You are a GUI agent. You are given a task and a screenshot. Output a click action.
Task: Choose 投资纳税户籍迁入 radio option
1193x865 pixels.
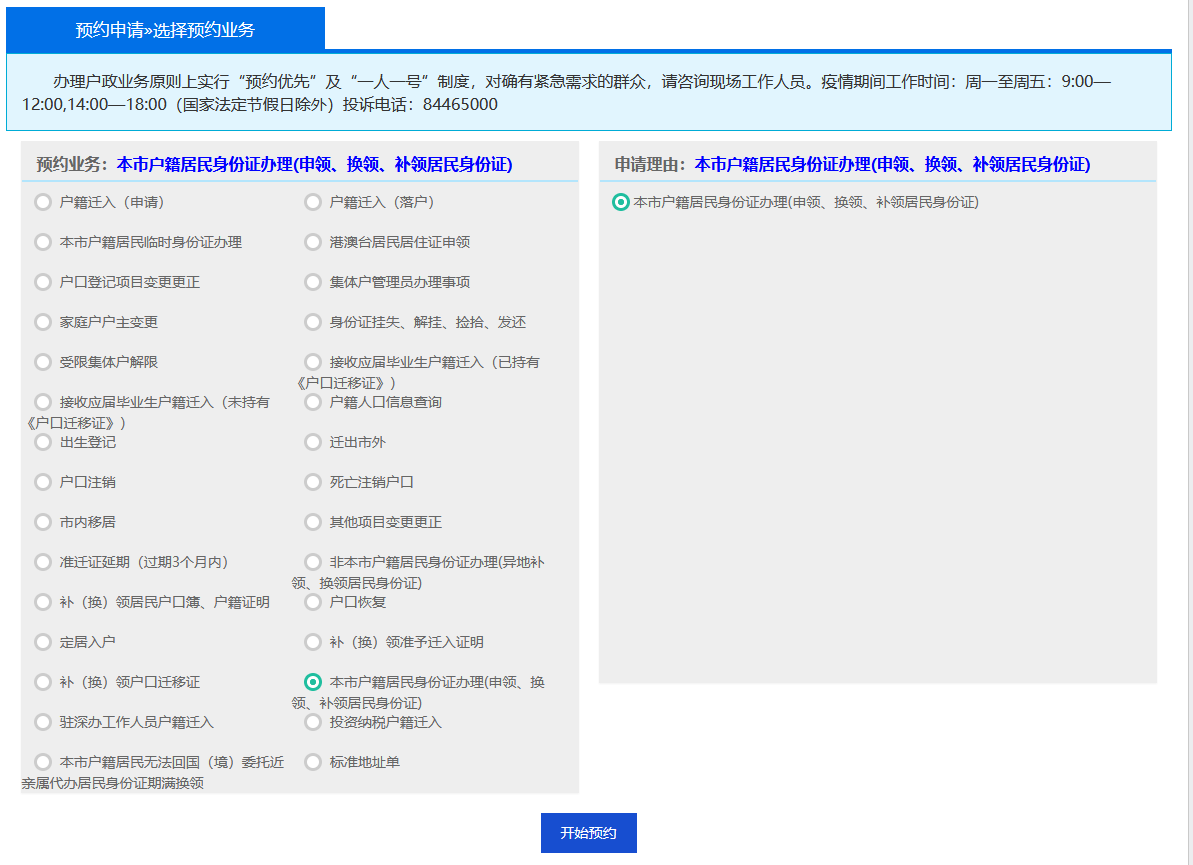(x=313, y=722)
